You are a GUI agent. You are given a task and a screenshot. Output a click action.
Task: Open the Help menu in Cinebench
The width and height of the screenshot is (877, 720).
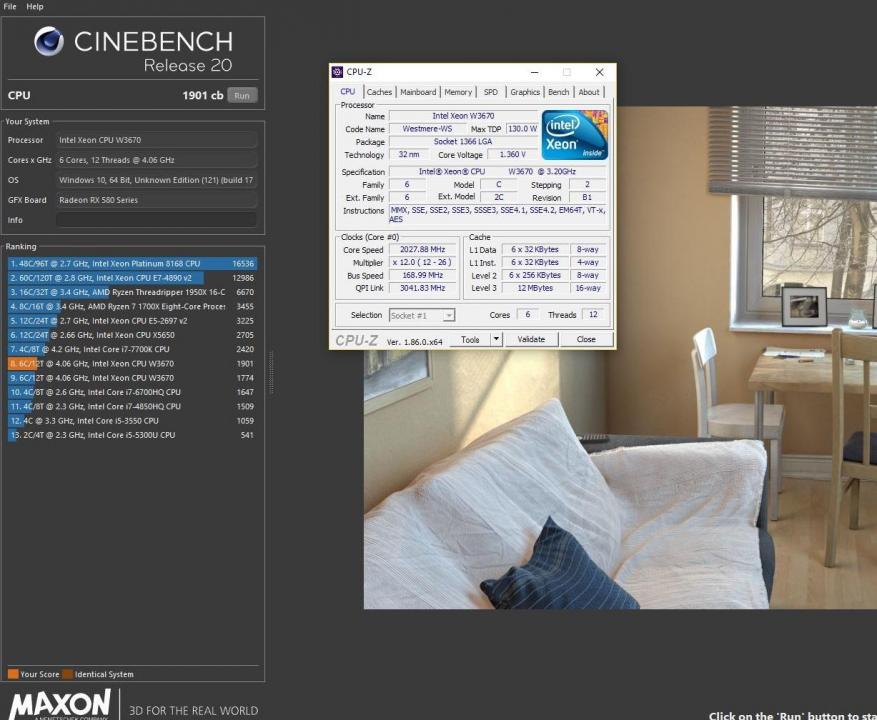tap(35, 7)
